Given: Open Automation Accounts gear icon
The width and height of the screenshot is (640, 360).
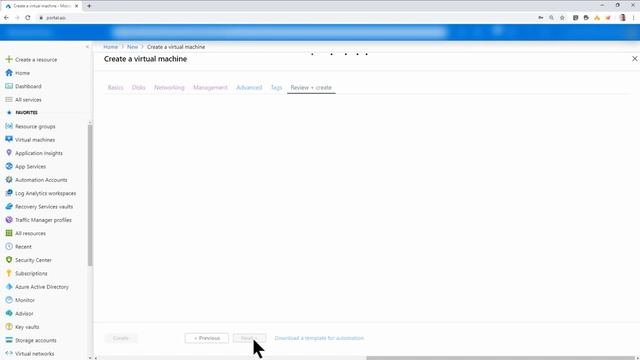Looking at the screenshot, I should pyautogui.click(x=9, y=180).
